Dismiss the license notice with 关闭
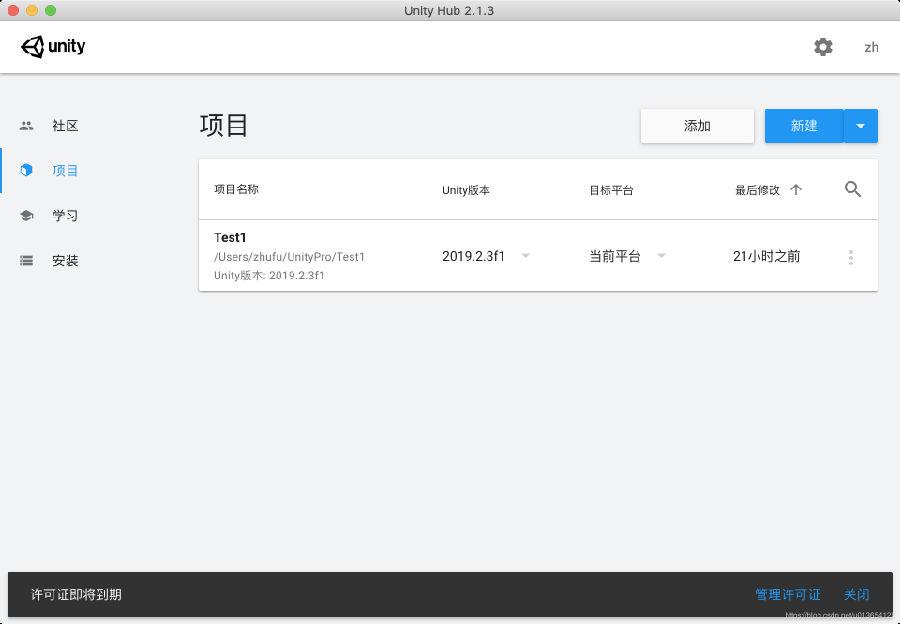The image size is (900, 624). [x=856, y=595]
